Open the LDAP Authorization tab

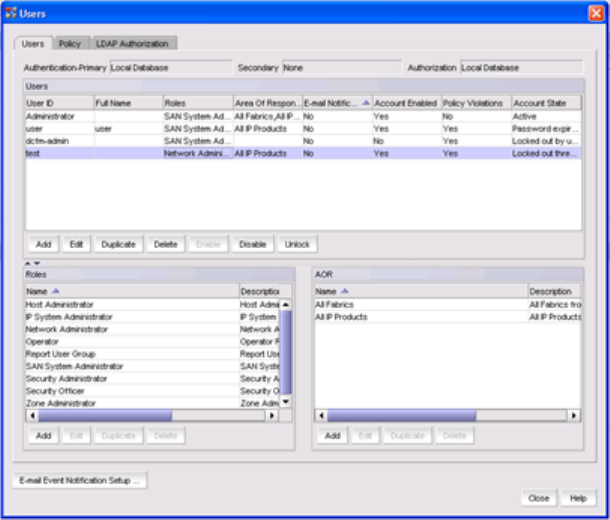point(132,44)
